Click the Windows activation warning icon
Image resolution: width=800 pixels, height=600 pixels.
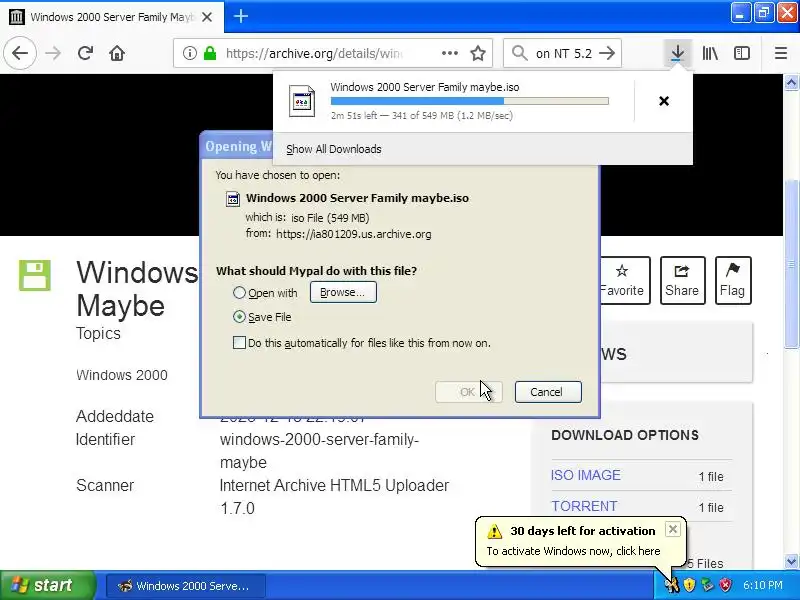point(494,531)
